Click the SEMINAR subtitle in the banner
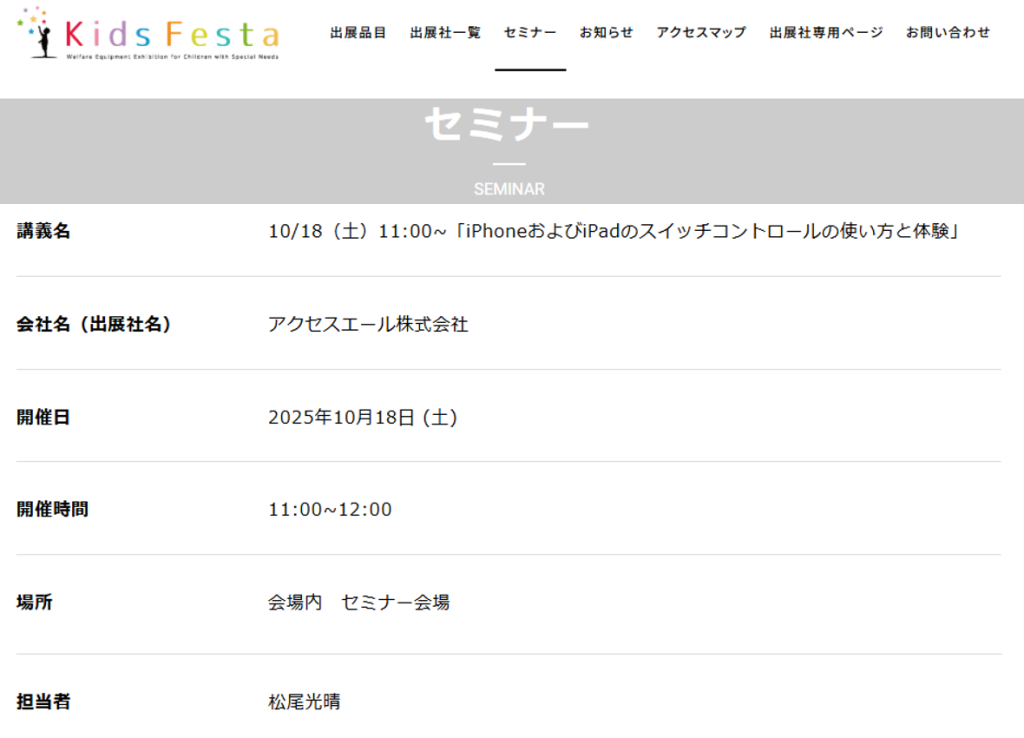The height and width of the screenshot is (738, 1024). pyautogui.click(x=509, y=189)
